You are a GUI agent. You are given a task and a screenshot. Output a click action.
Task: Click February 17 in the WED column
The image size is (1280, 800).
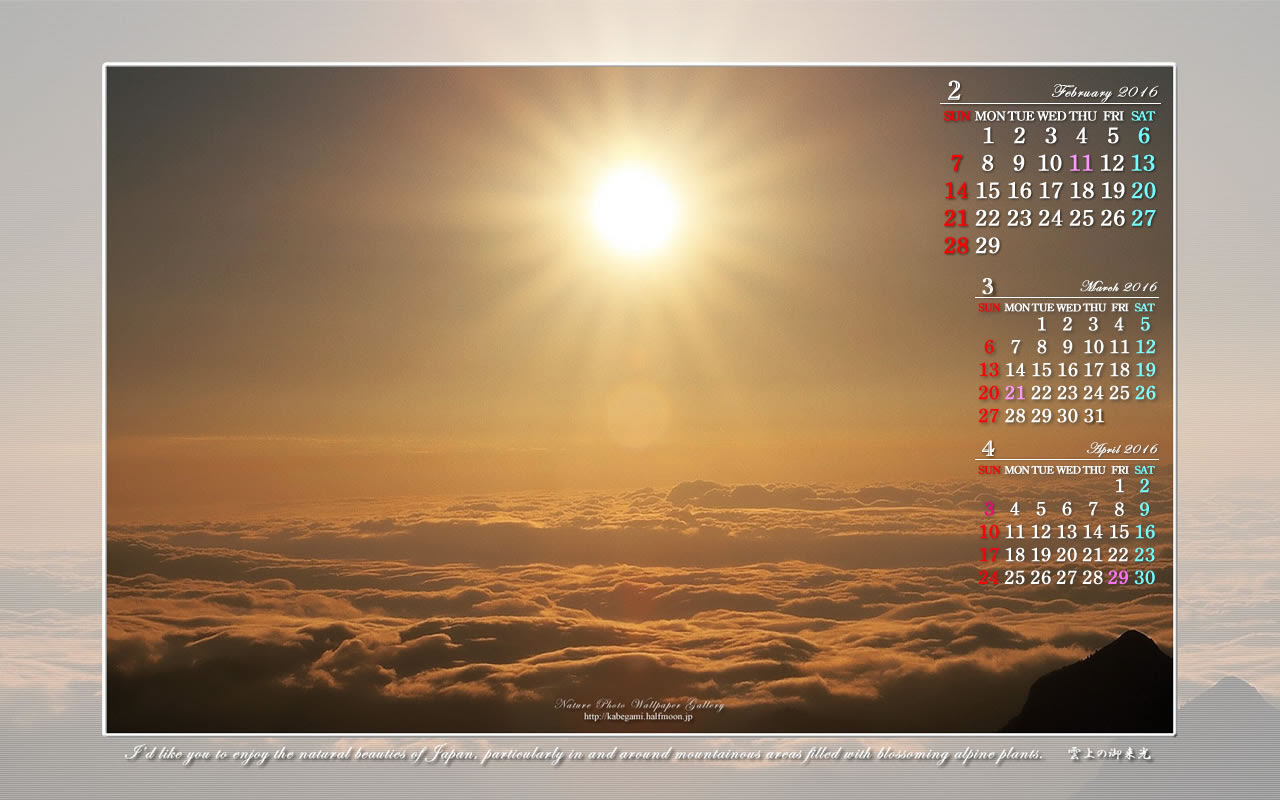(x=1050, y=190)
